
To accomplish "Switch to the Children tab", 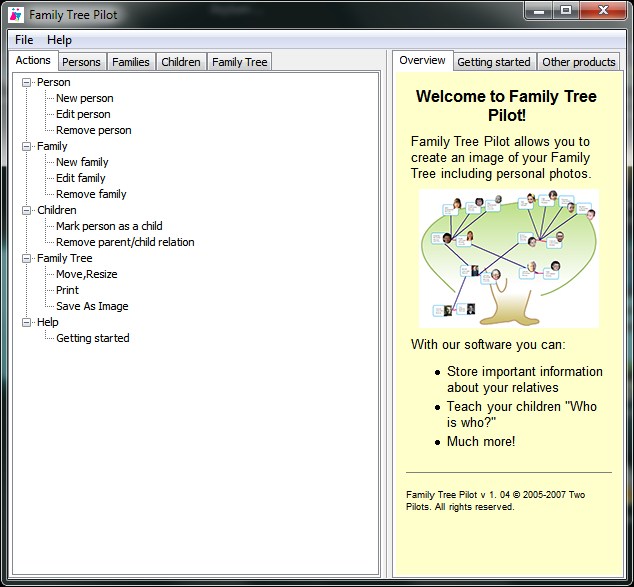I will (x=181, y=62).
